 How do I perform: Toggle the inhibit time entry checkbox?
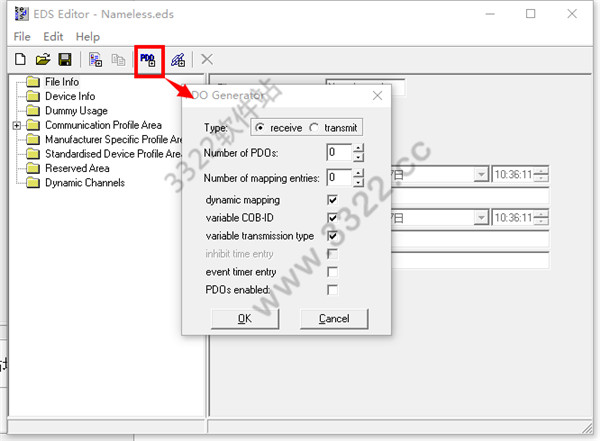click(332, 254)
